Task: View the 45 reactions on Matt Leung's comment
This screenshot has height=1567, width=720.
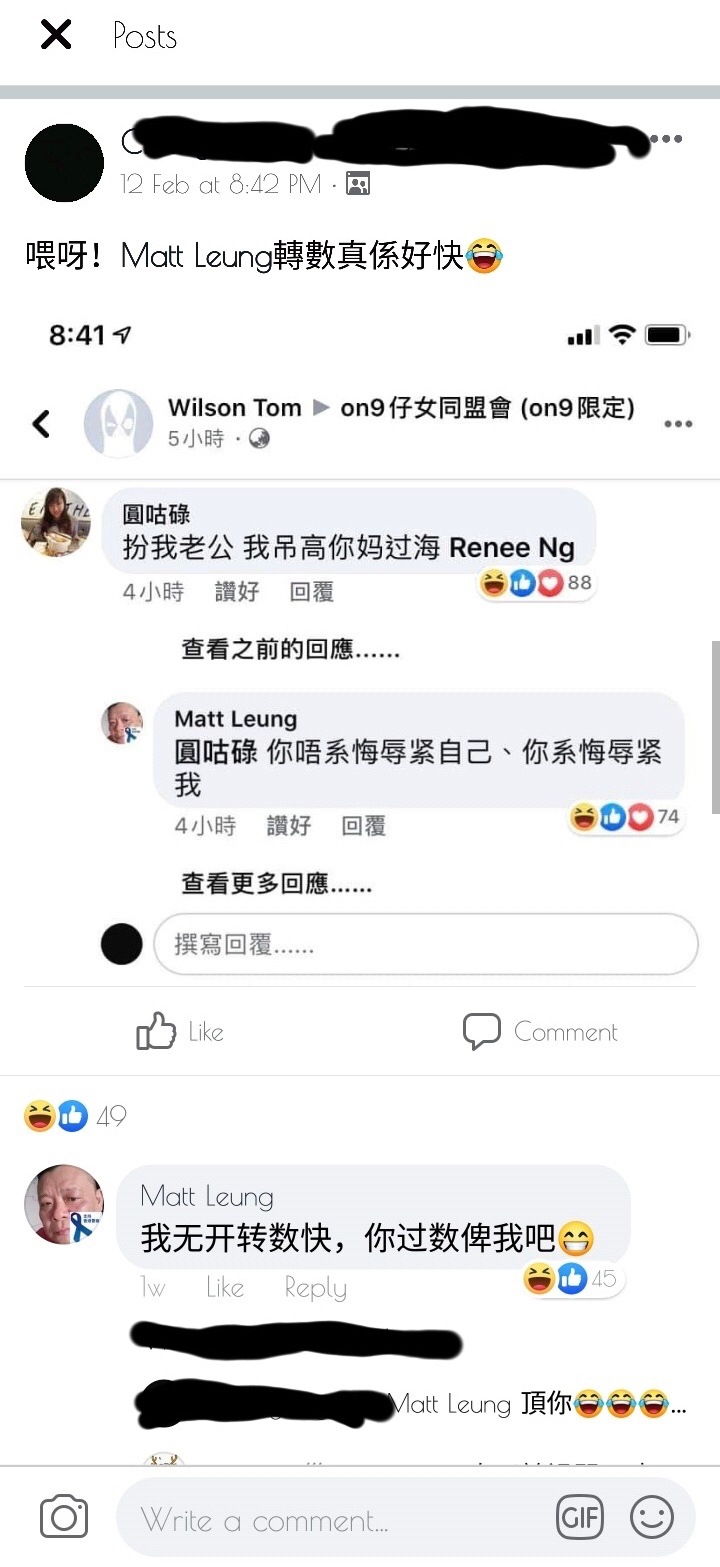Action: coord(572,1278)
